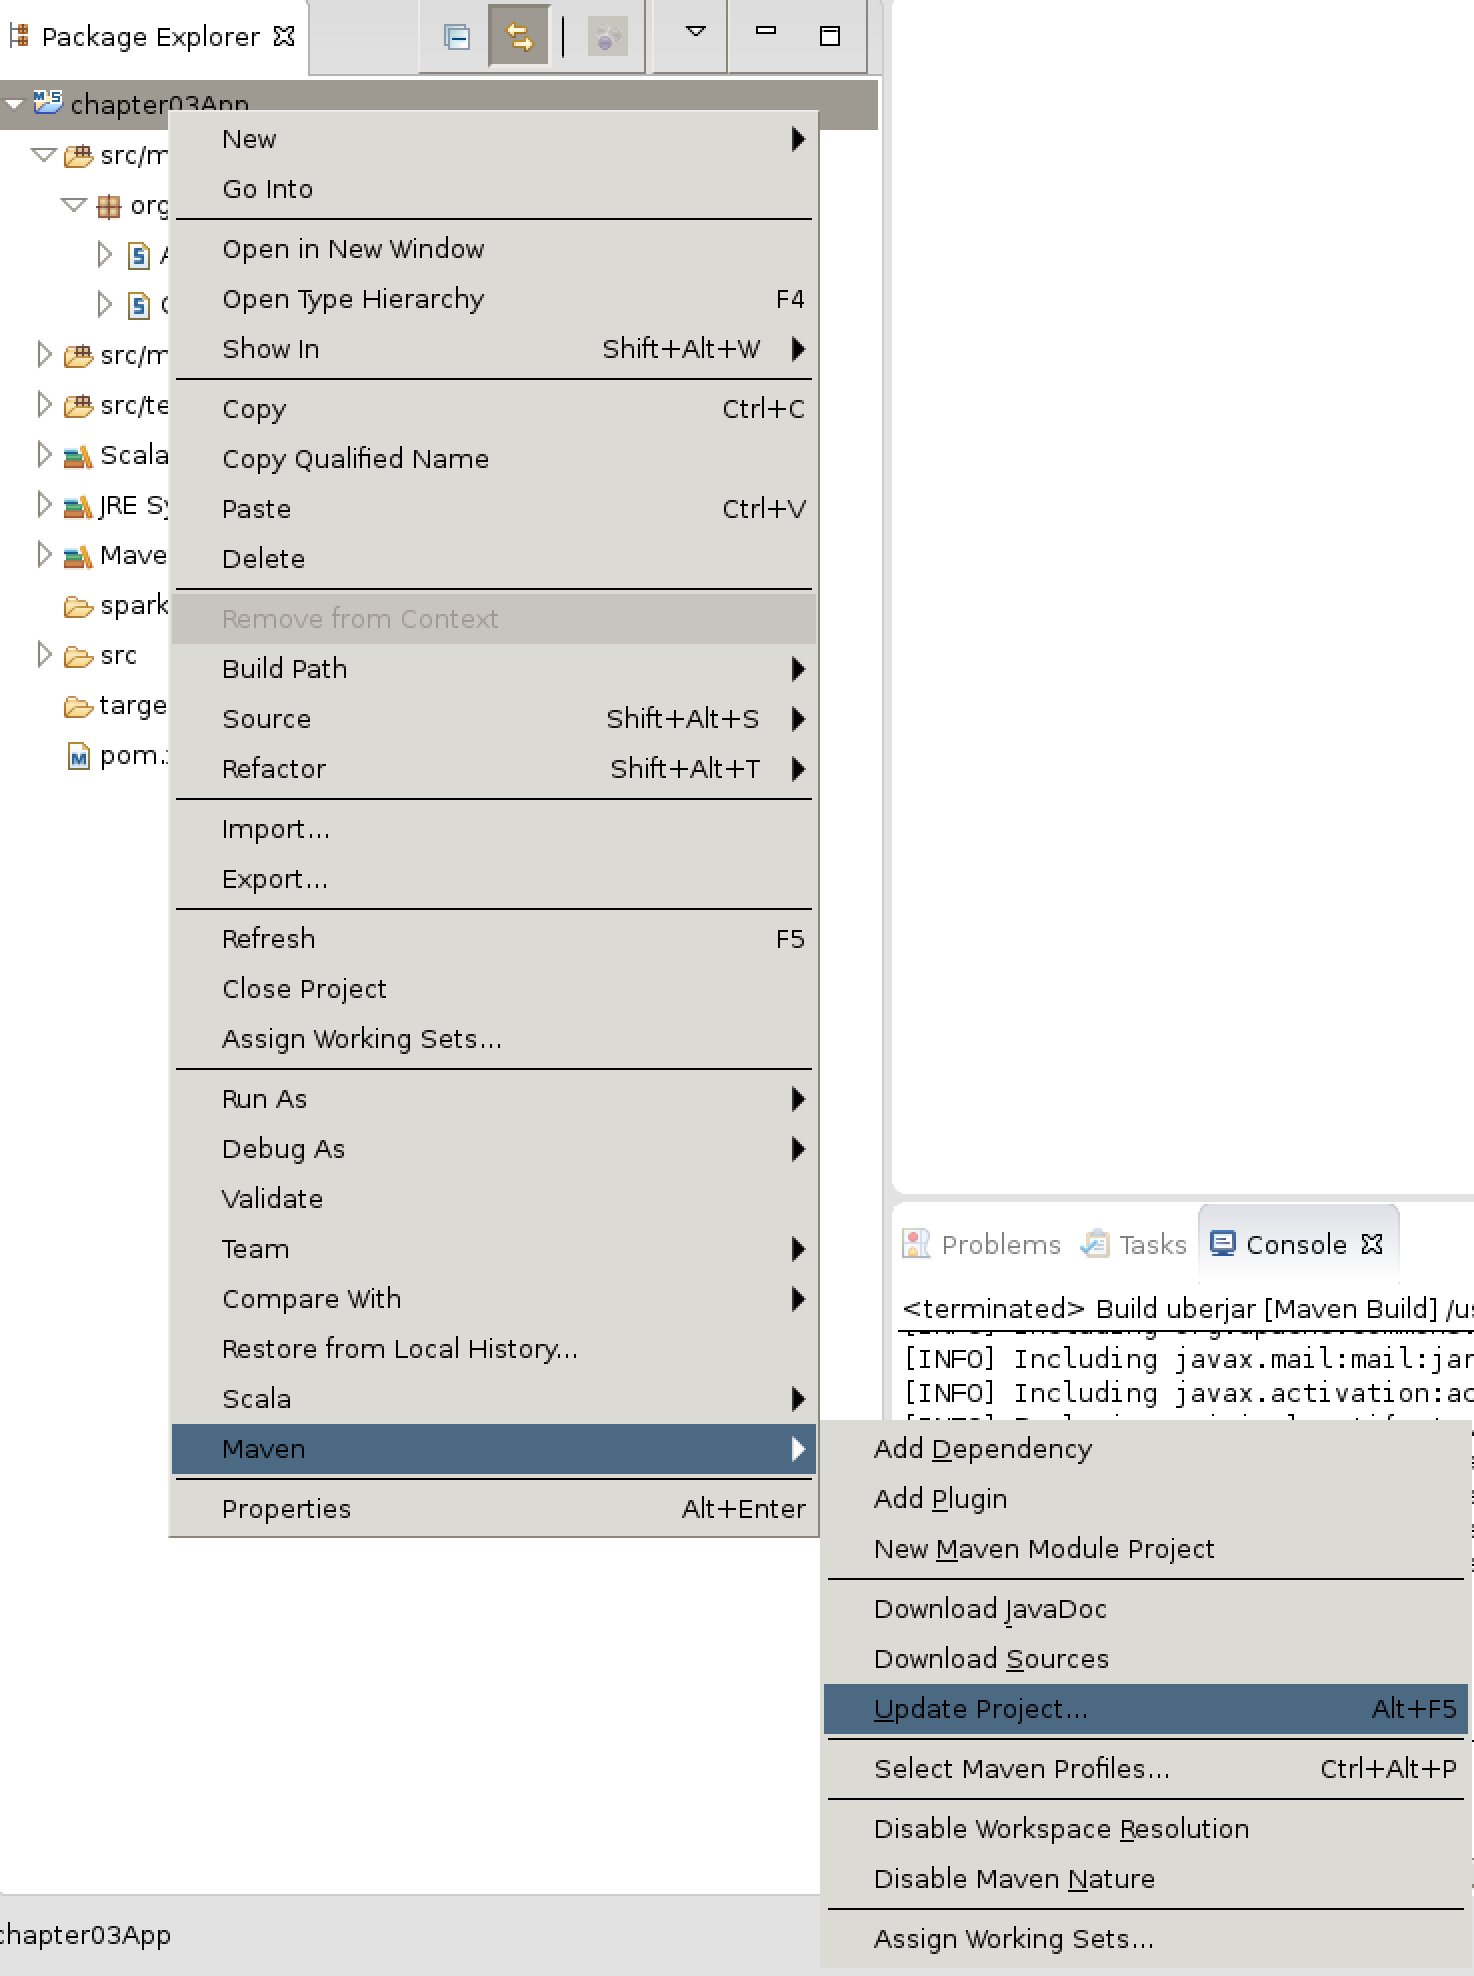Expand the first Scala file under org
Image resolution: width=1474 pixels, height=1976 pixels.
pyautogui.click(x=105, y=254)
